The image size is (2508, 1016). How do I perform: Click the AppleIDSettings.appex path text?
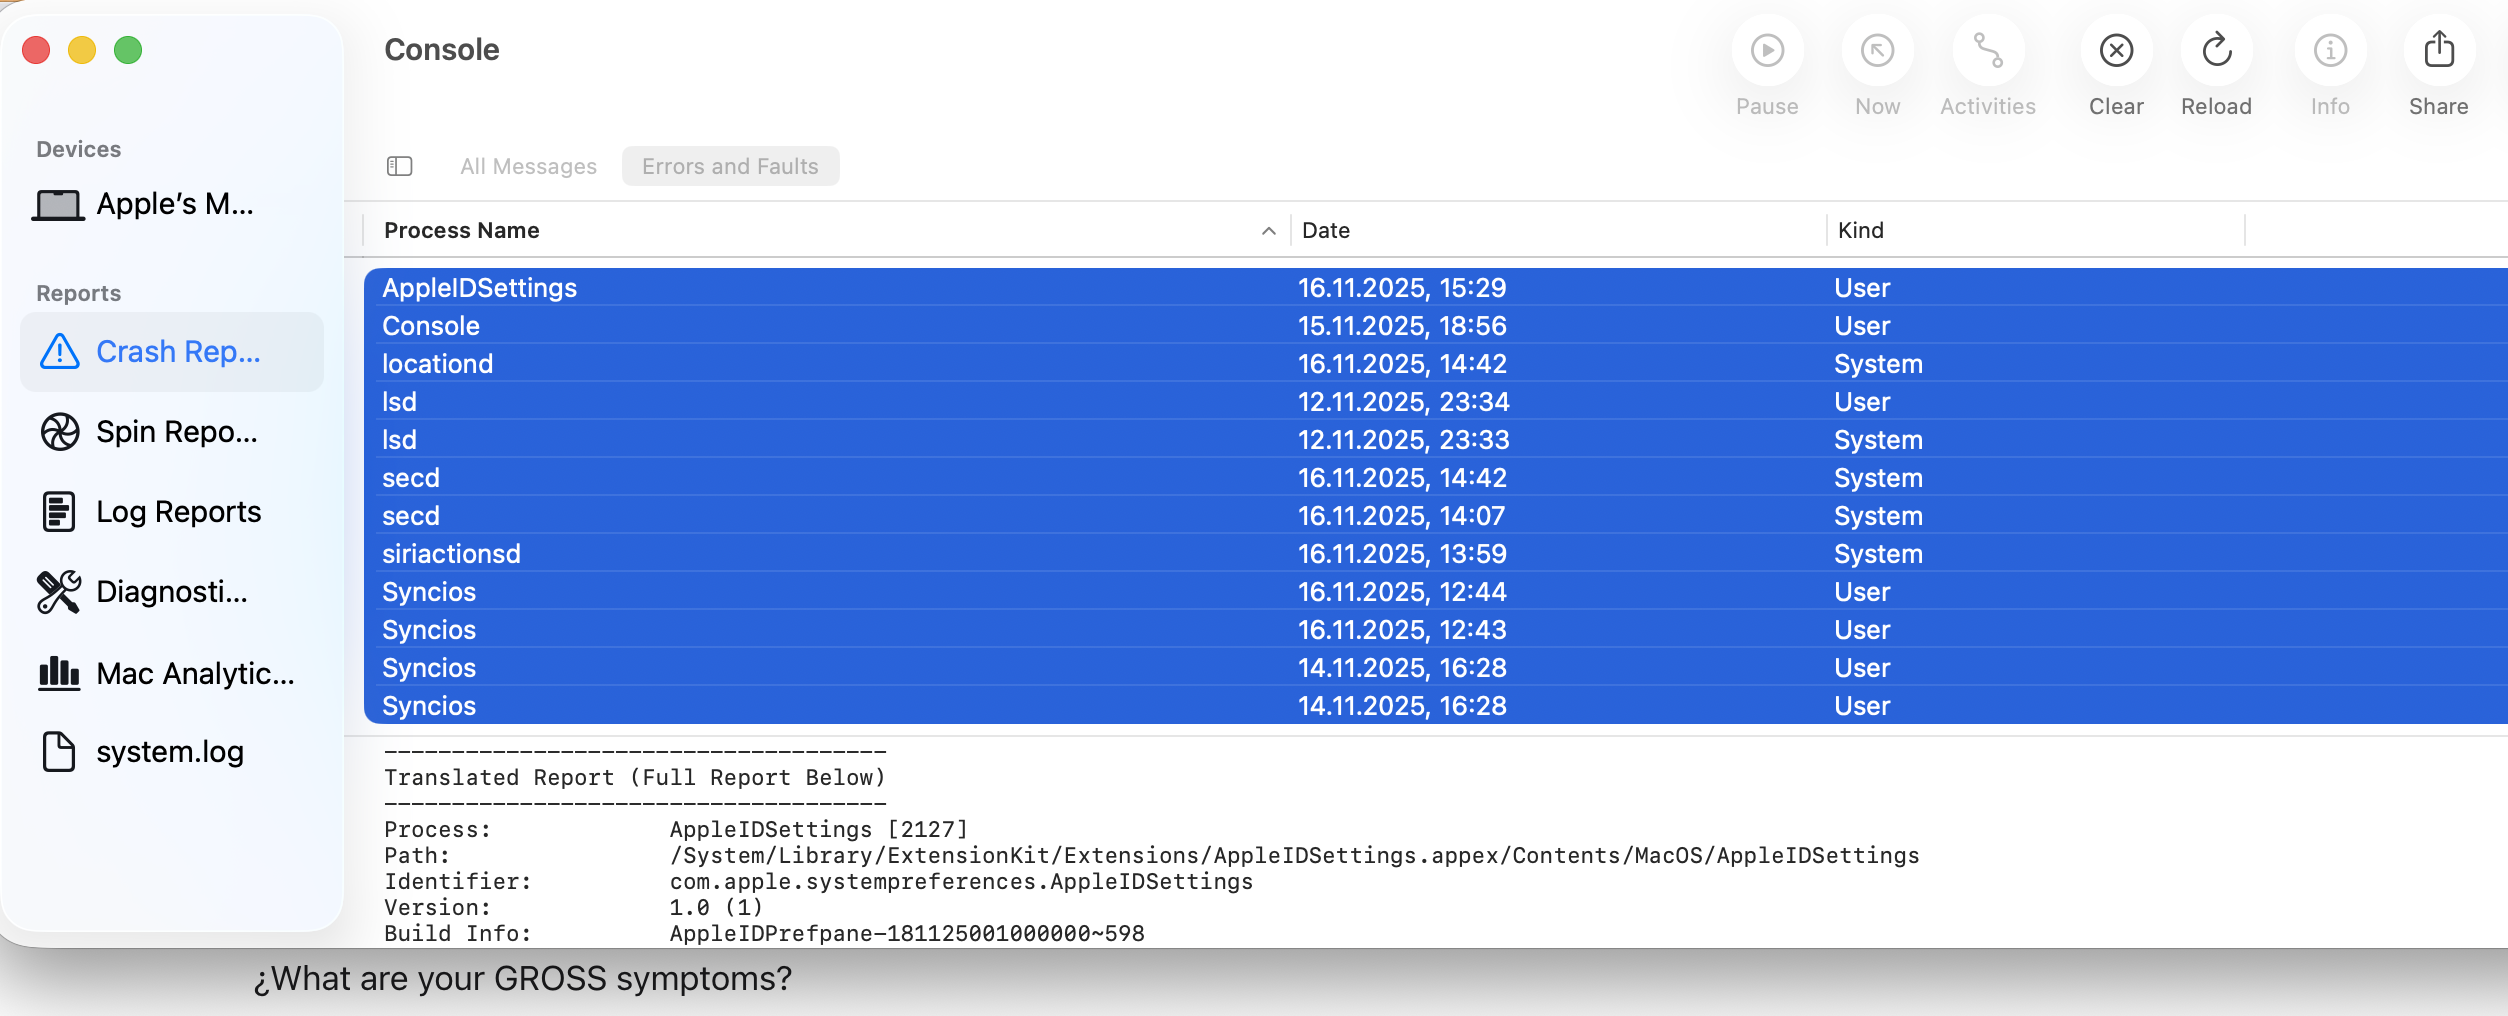1294,856
